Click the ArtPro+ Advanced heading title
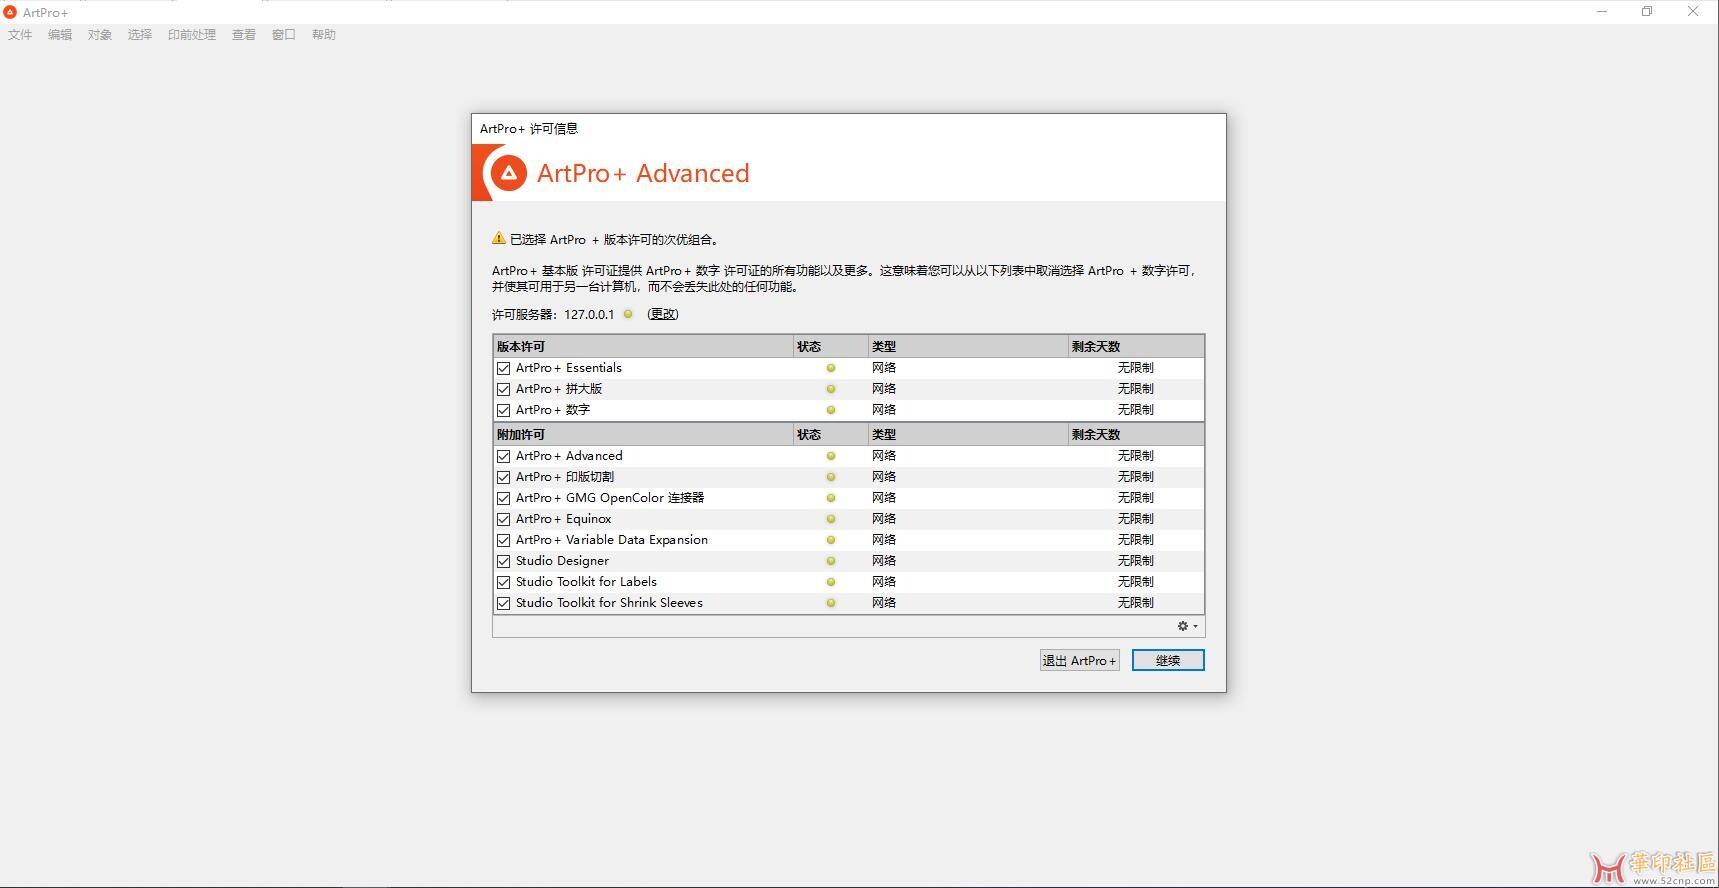Screen dimensions: 1719x888 click(643, 173)
